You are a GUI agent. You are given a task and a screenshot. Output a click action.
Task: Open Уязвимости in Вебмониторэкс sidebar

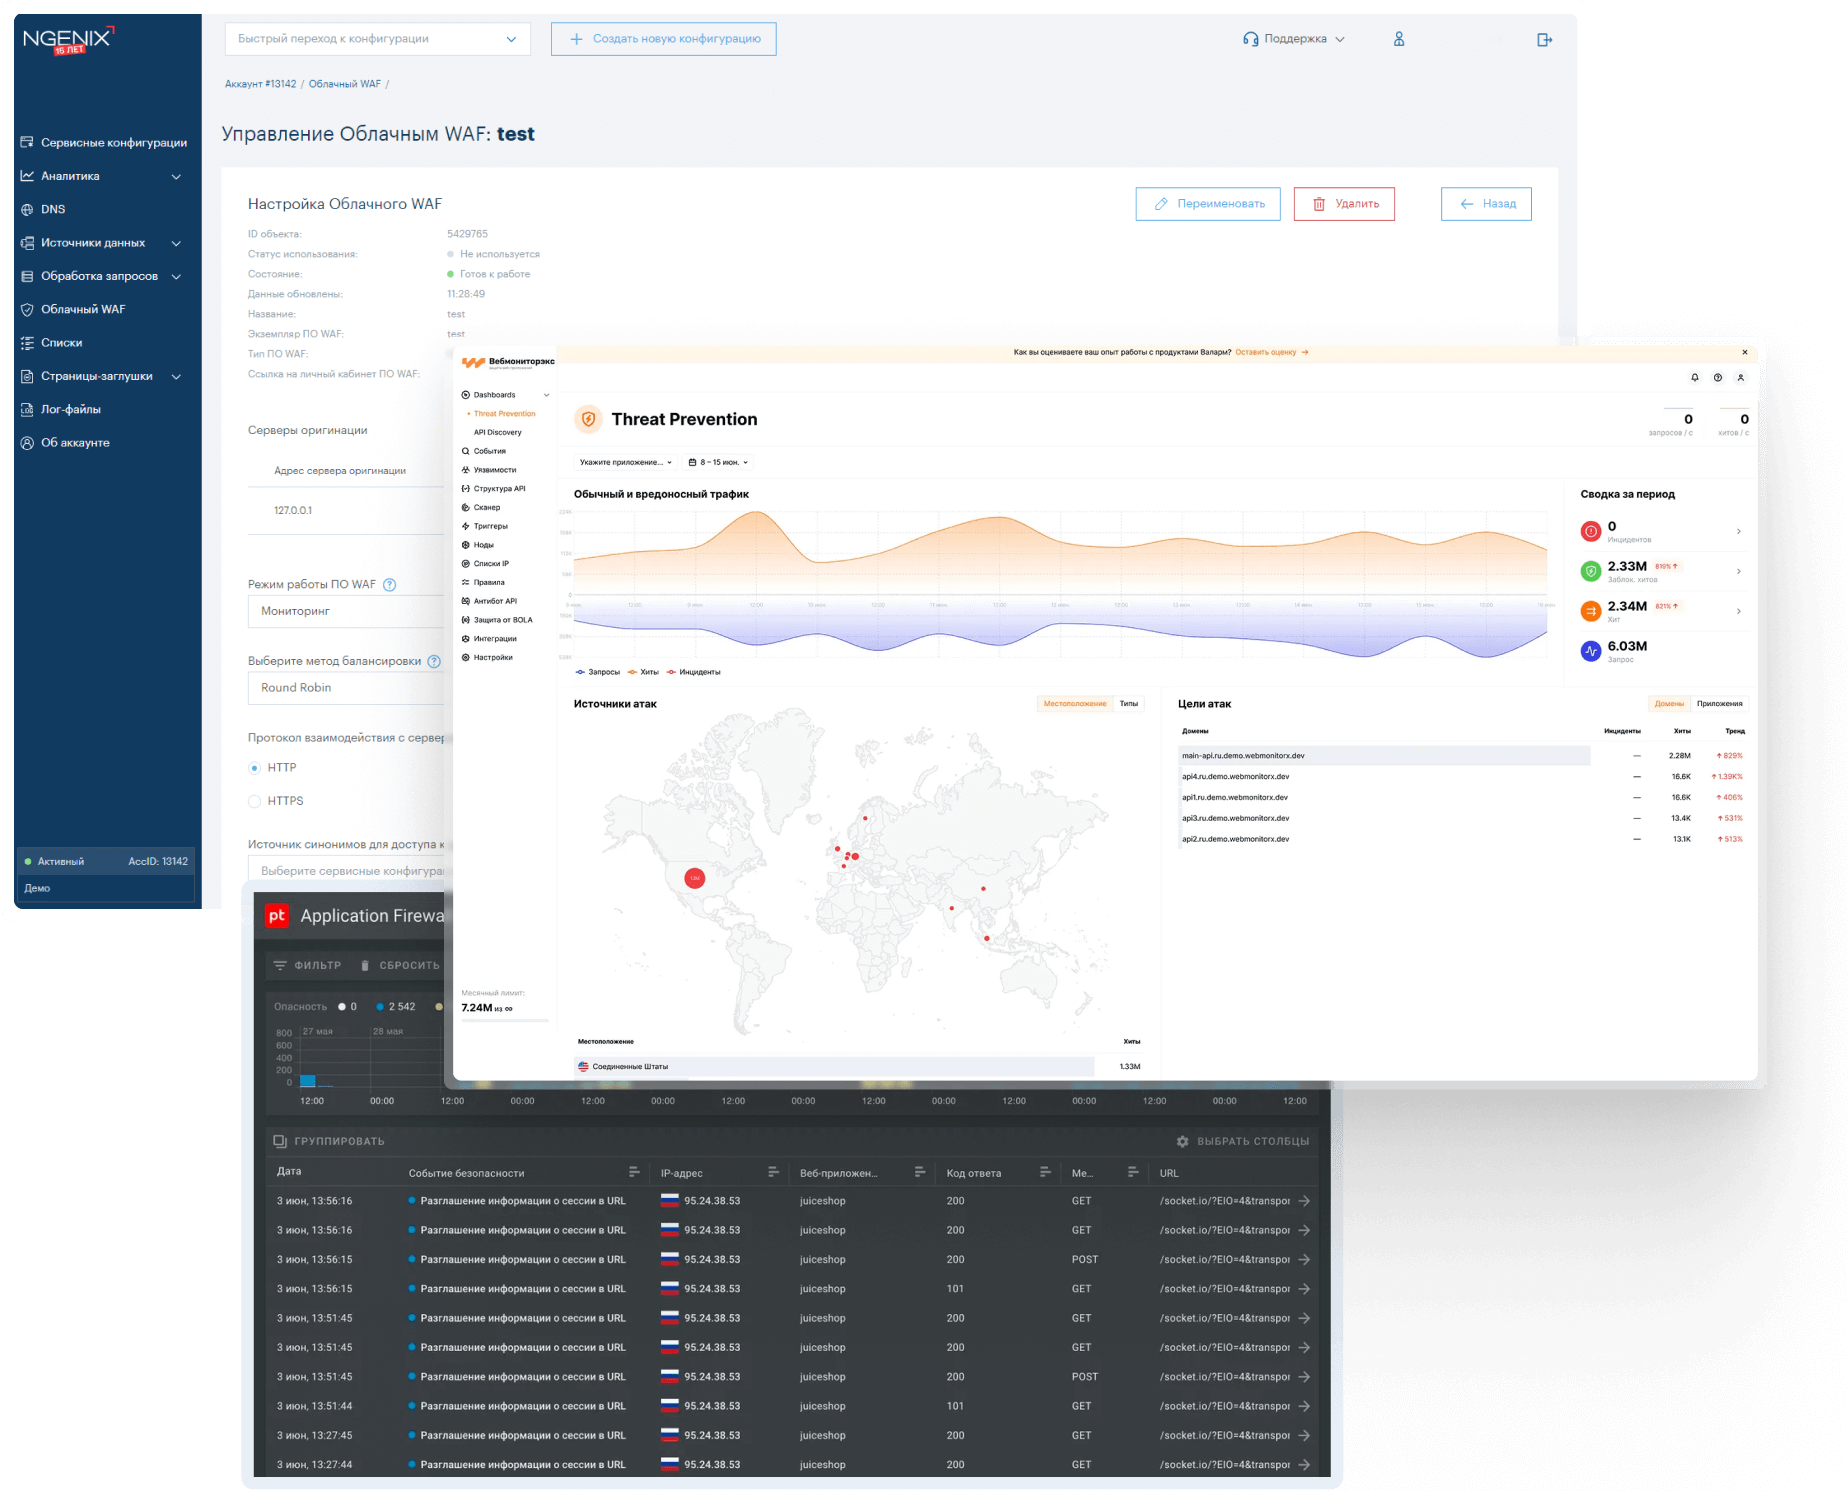click(489, 470)
